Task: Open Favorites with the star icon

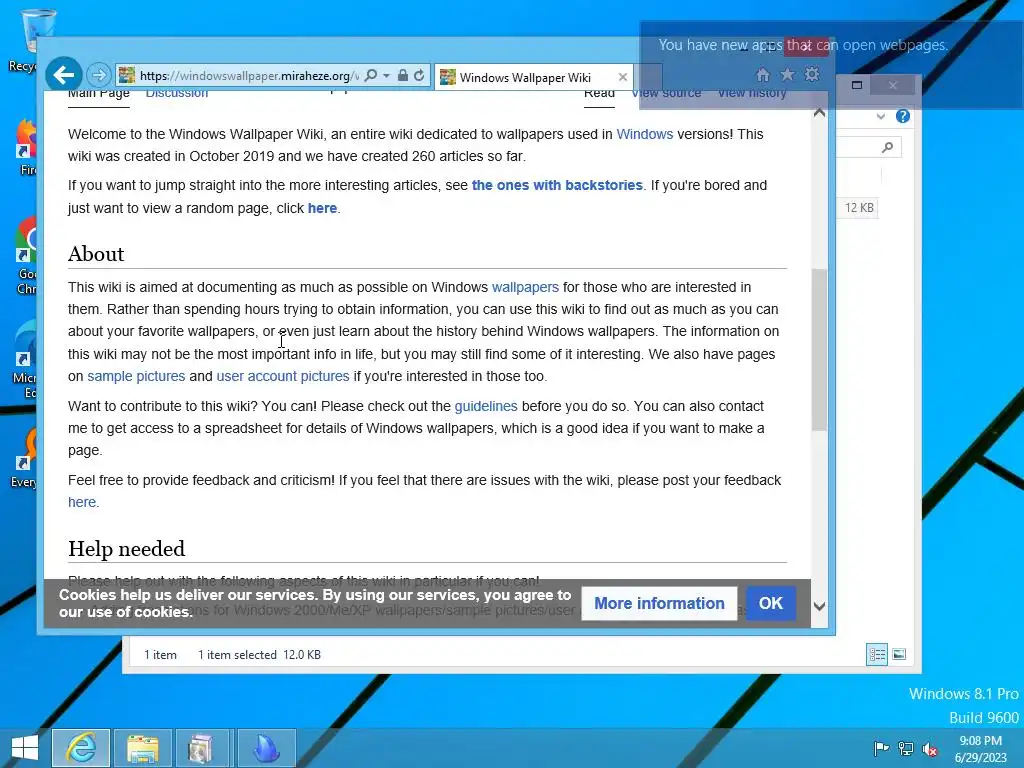Action: (788, 74)
